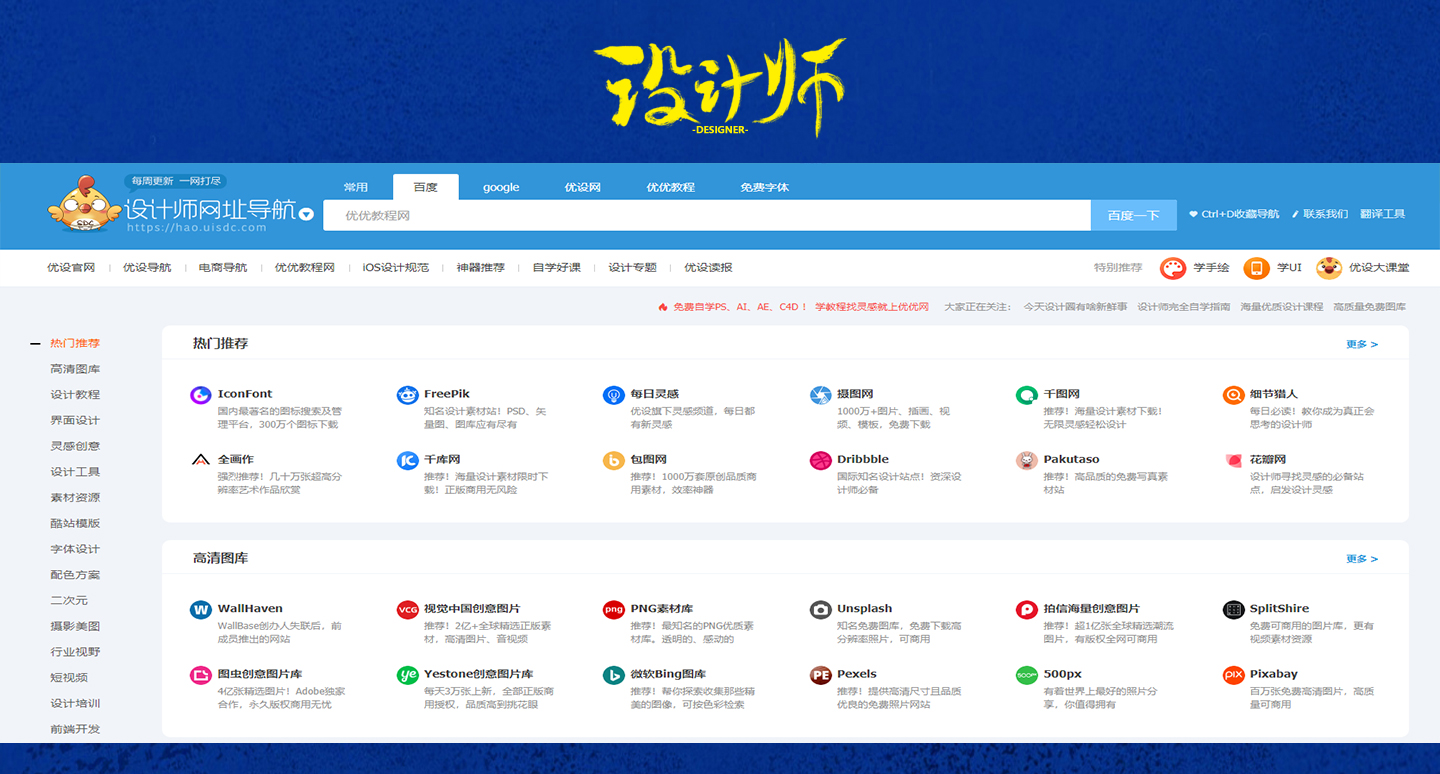The width and height of the screenshot is (1440, 774).
Task: Open the 千图网 green icon
Action: tap(1026, 395)
